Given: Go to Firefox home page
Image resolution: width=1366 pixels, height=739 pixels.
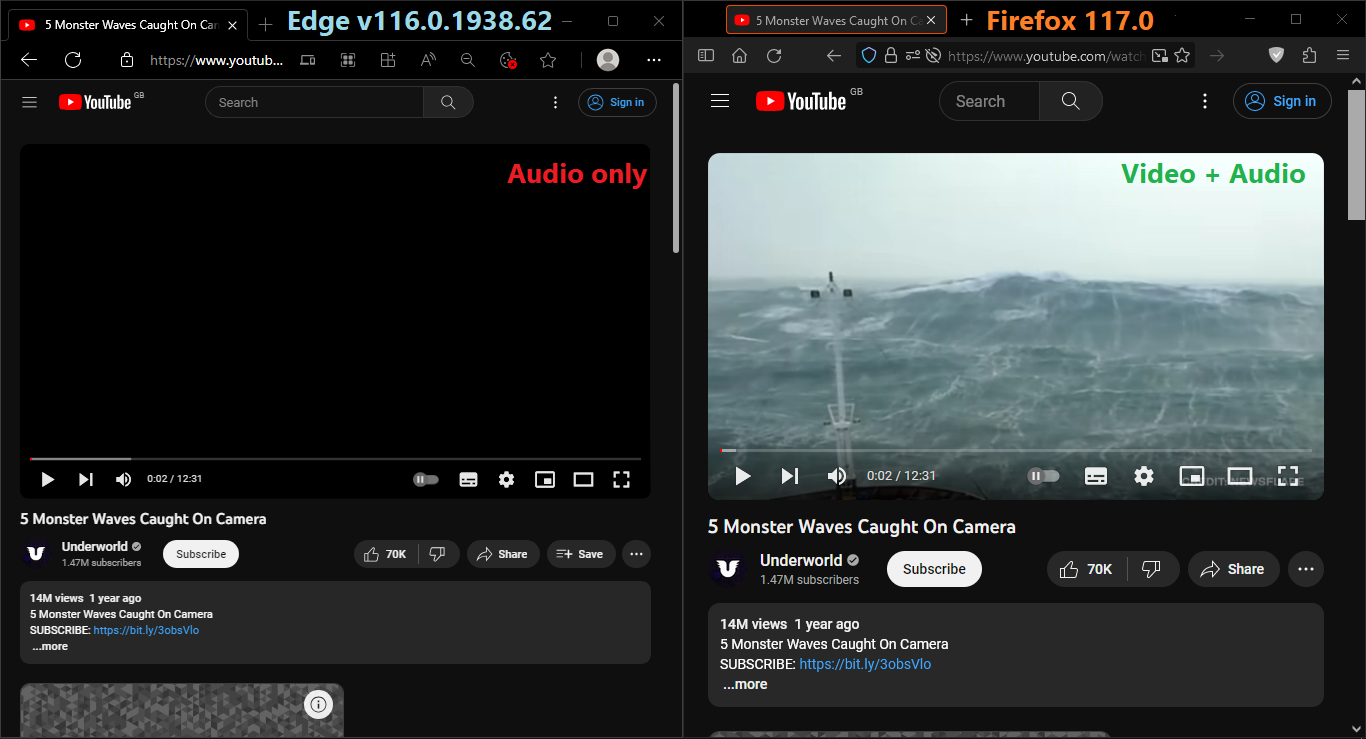Looking at the screenshot, I should (x=740, y=56).
